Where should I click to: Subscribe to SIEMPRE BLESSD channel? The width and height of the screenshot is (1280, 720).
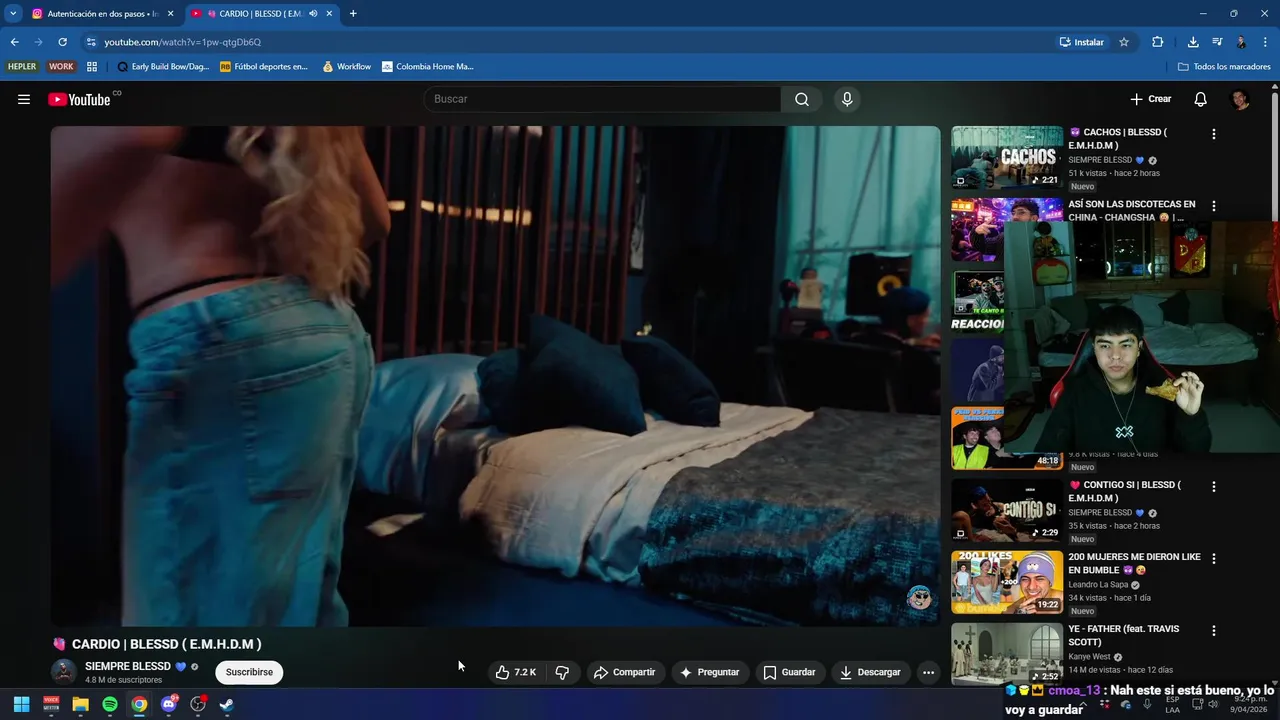click(x=249, y=672)
